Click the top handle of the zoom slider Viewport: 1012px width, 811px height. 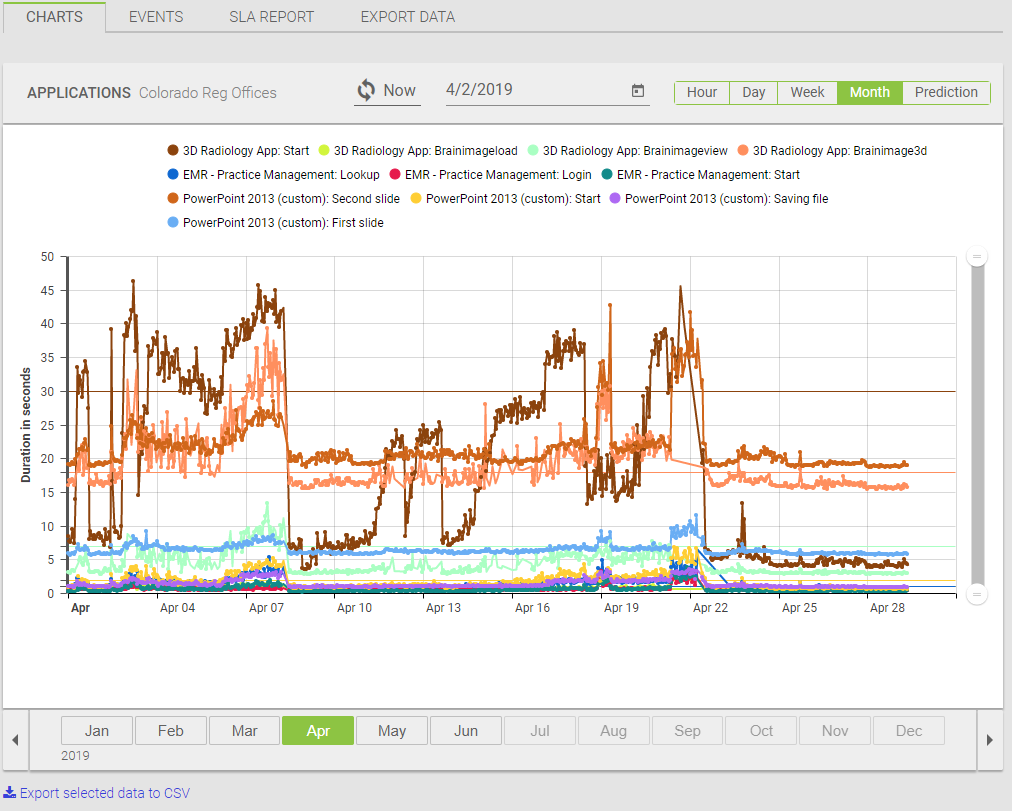tap(977, 256)
